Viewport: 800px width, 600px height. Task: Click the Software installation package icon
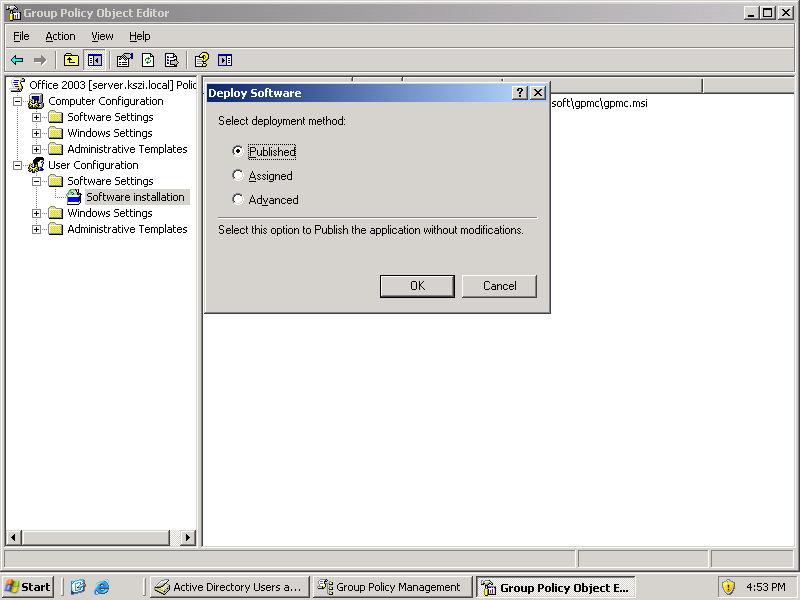[x=74, y=197]
